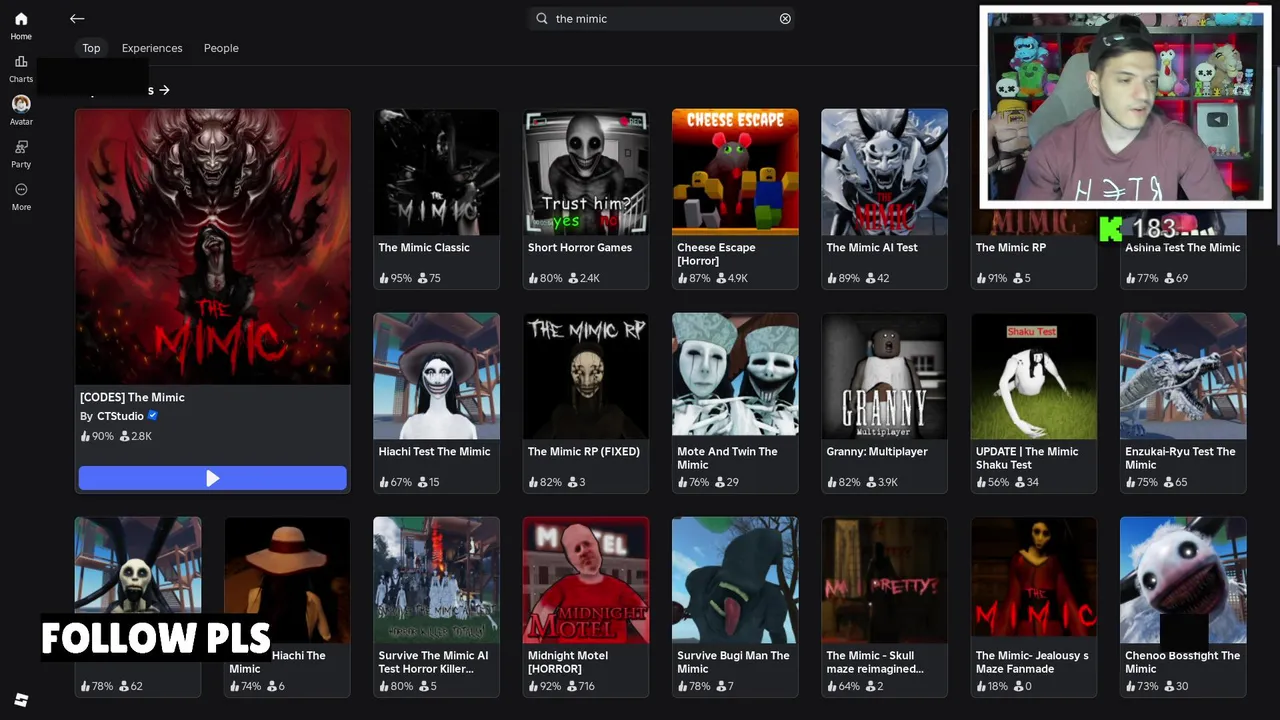Screen dimensions: 1280x720
Task: Click 18% rating on Jealousy s Maze
Action: click(x=992, y=686)
